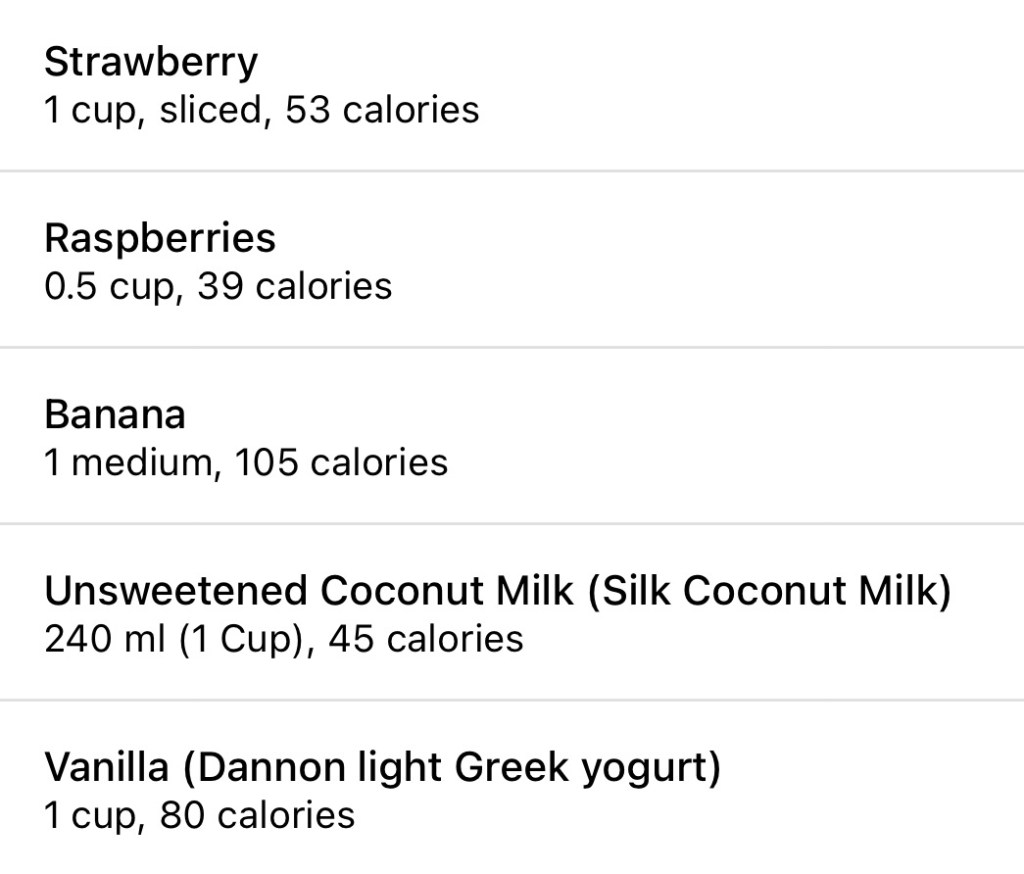Click the "39 calories" value for Raspberries
1024x874 pixels.
tap(295, 286)
